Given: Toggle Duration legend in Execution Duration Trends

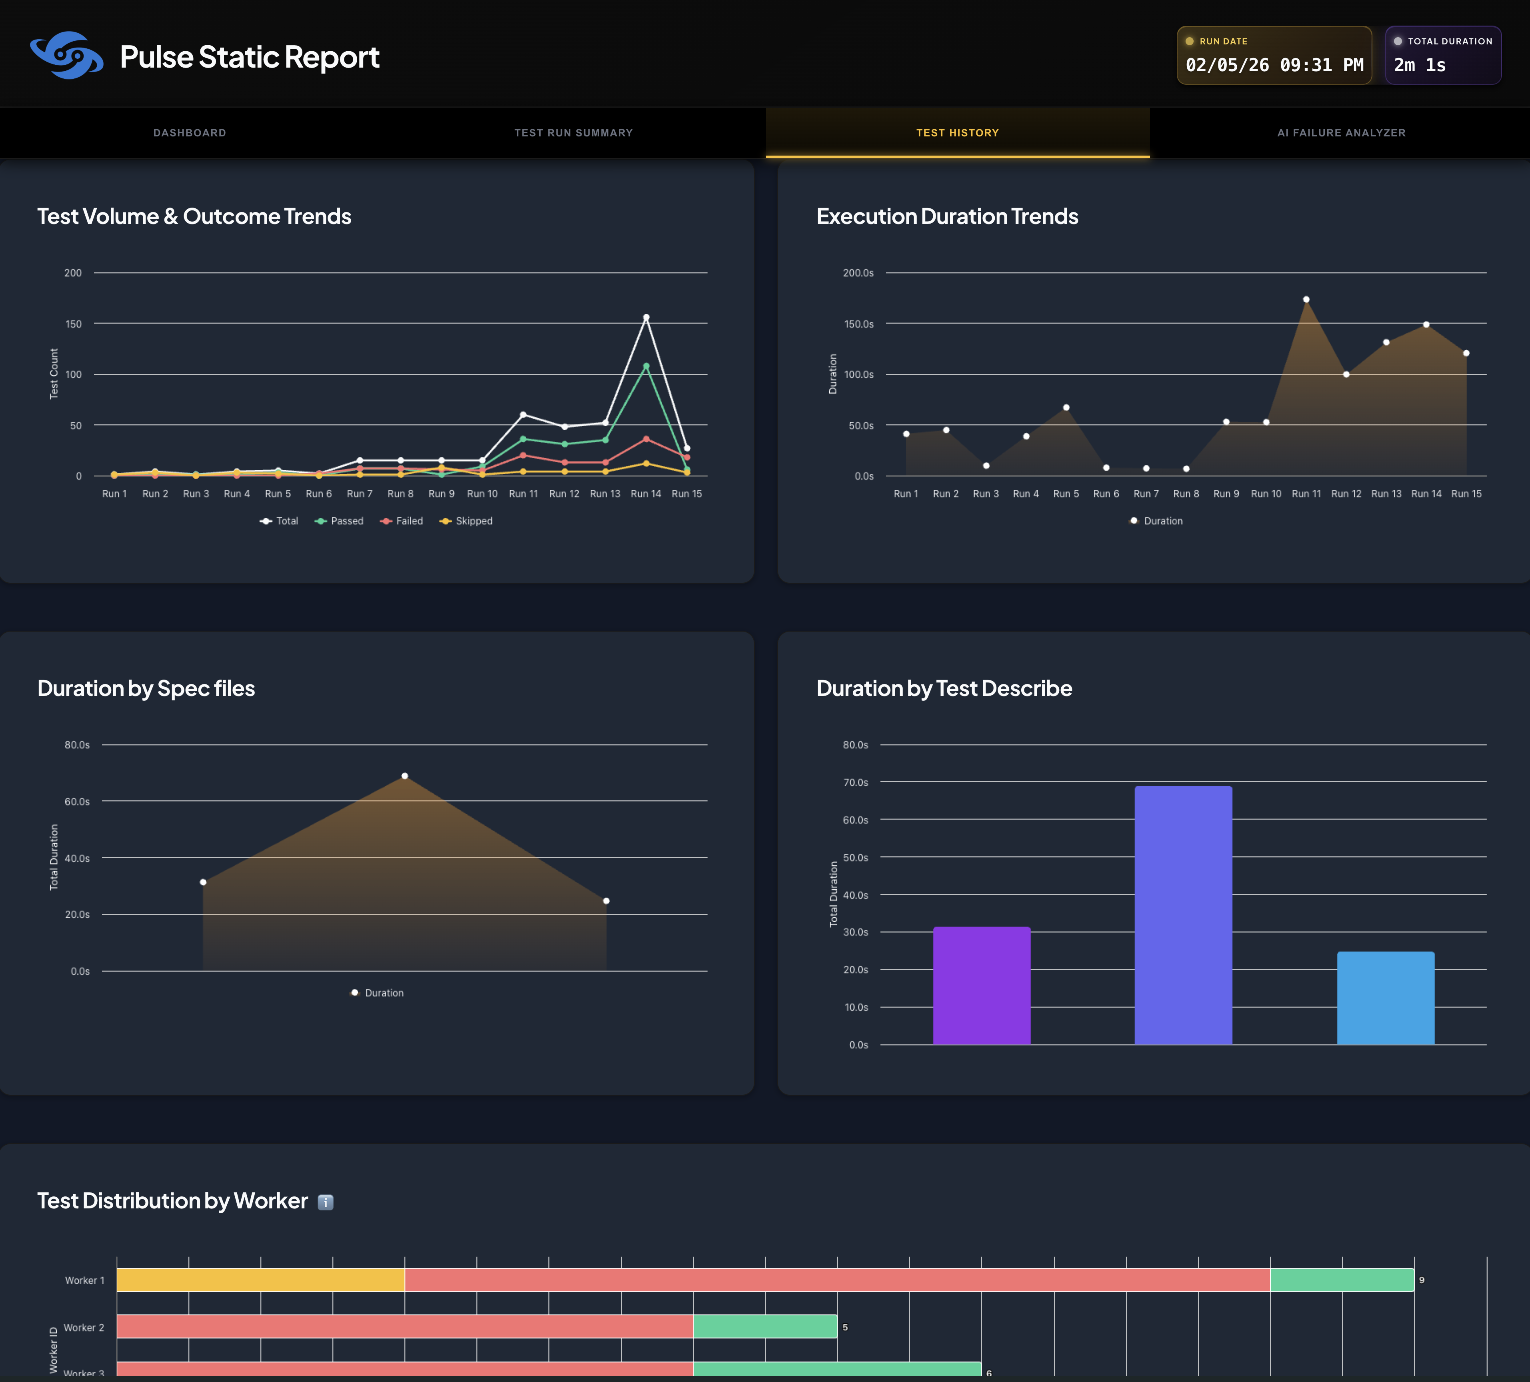Looking at the screenshot, I should [x=1156, y=521].
